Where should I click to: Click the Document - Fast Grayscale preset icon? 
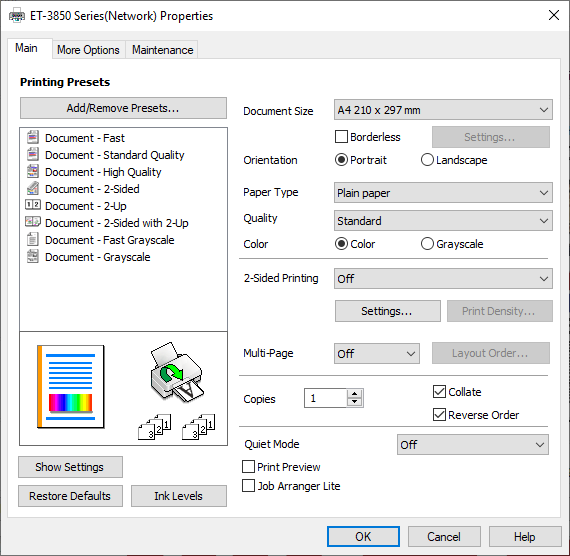(x=33, y=239)
